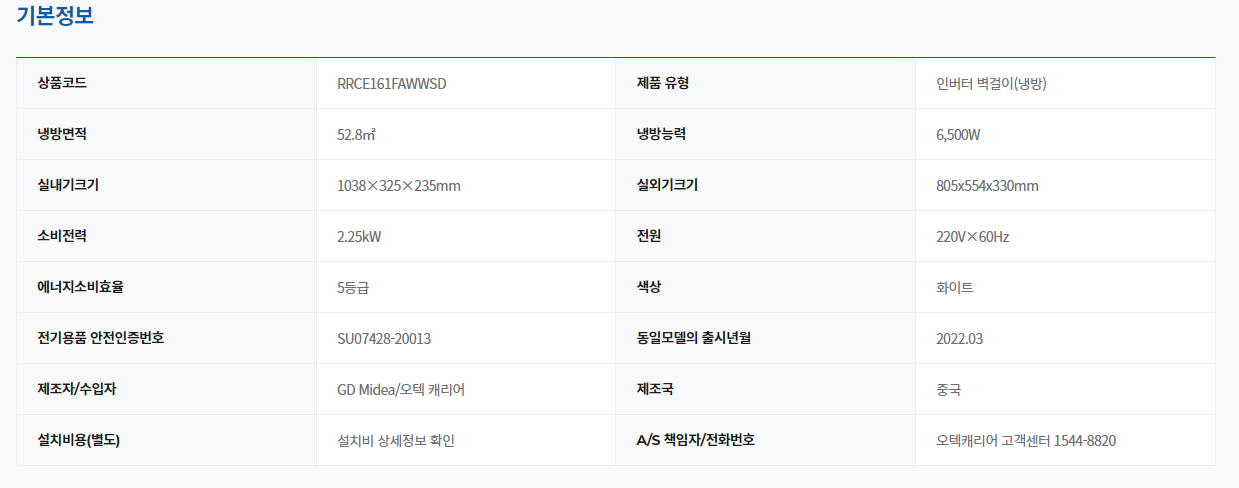
Task: Click the 기본정보 section heading
Action: [x=56, y=16]
